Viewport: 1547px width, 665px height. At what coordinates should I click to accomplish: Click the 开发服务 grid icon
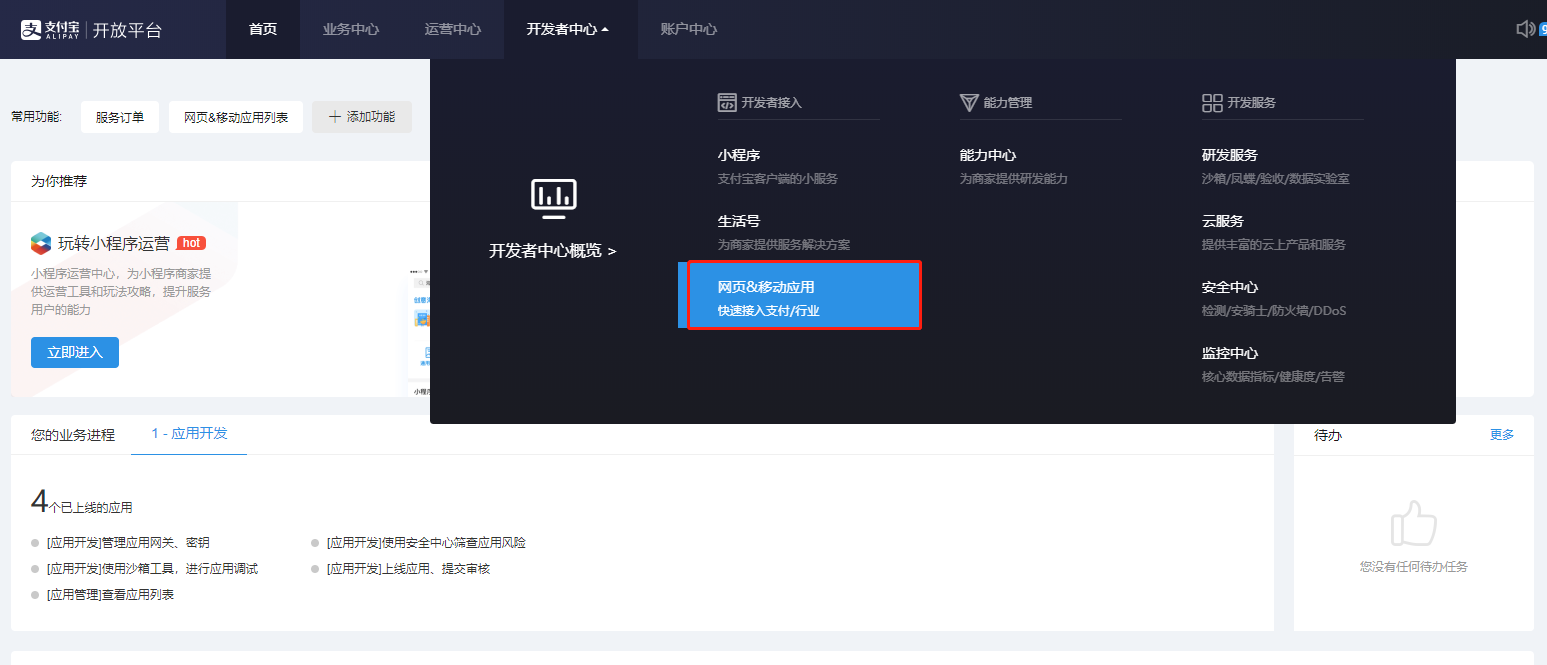pos(1212,103)
